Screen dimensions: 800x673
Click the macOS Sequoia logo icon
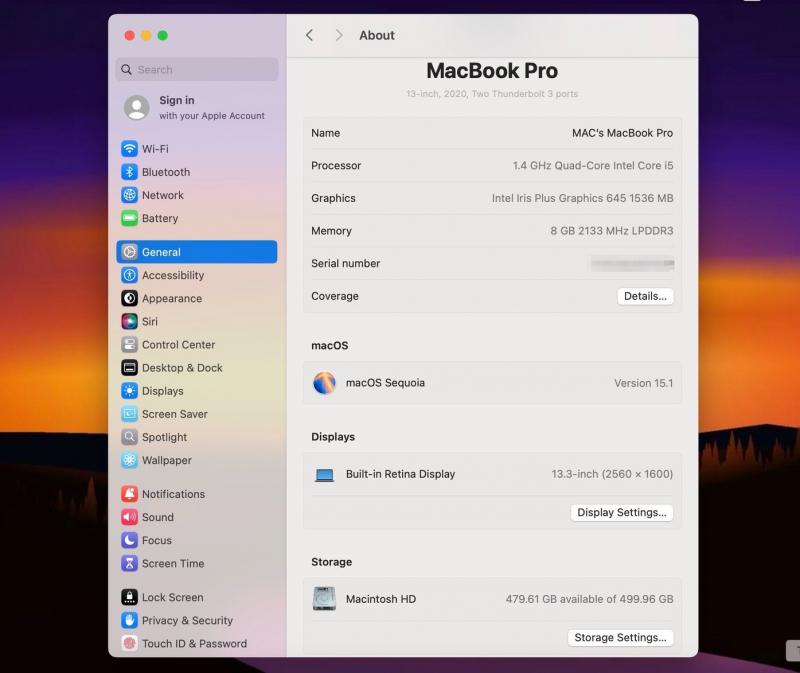[x=324, y=383]
